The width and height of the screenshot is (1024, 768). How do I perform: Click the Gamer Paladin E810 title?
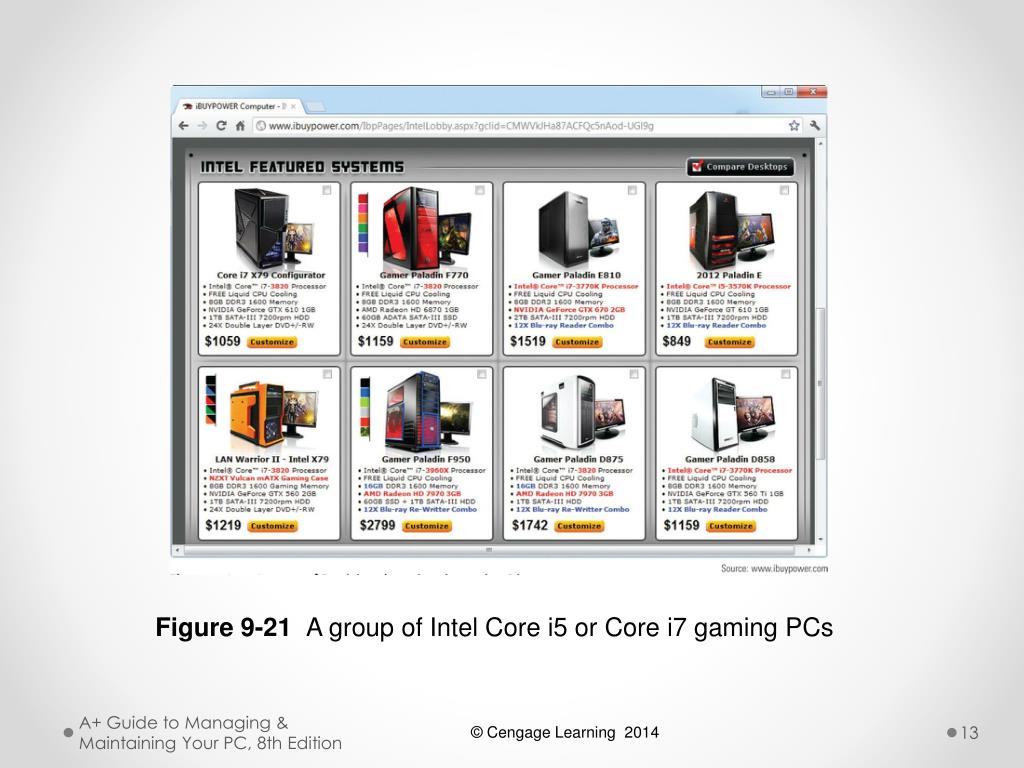pyautogui.click(x=576, y=275)
